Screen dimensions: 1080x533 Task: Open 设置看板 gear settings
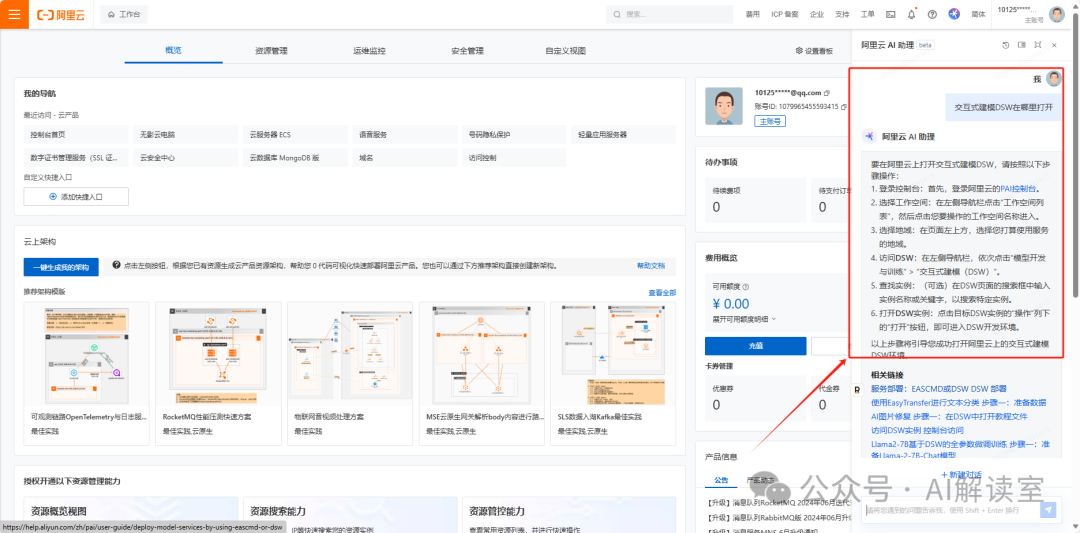[814, 51]
